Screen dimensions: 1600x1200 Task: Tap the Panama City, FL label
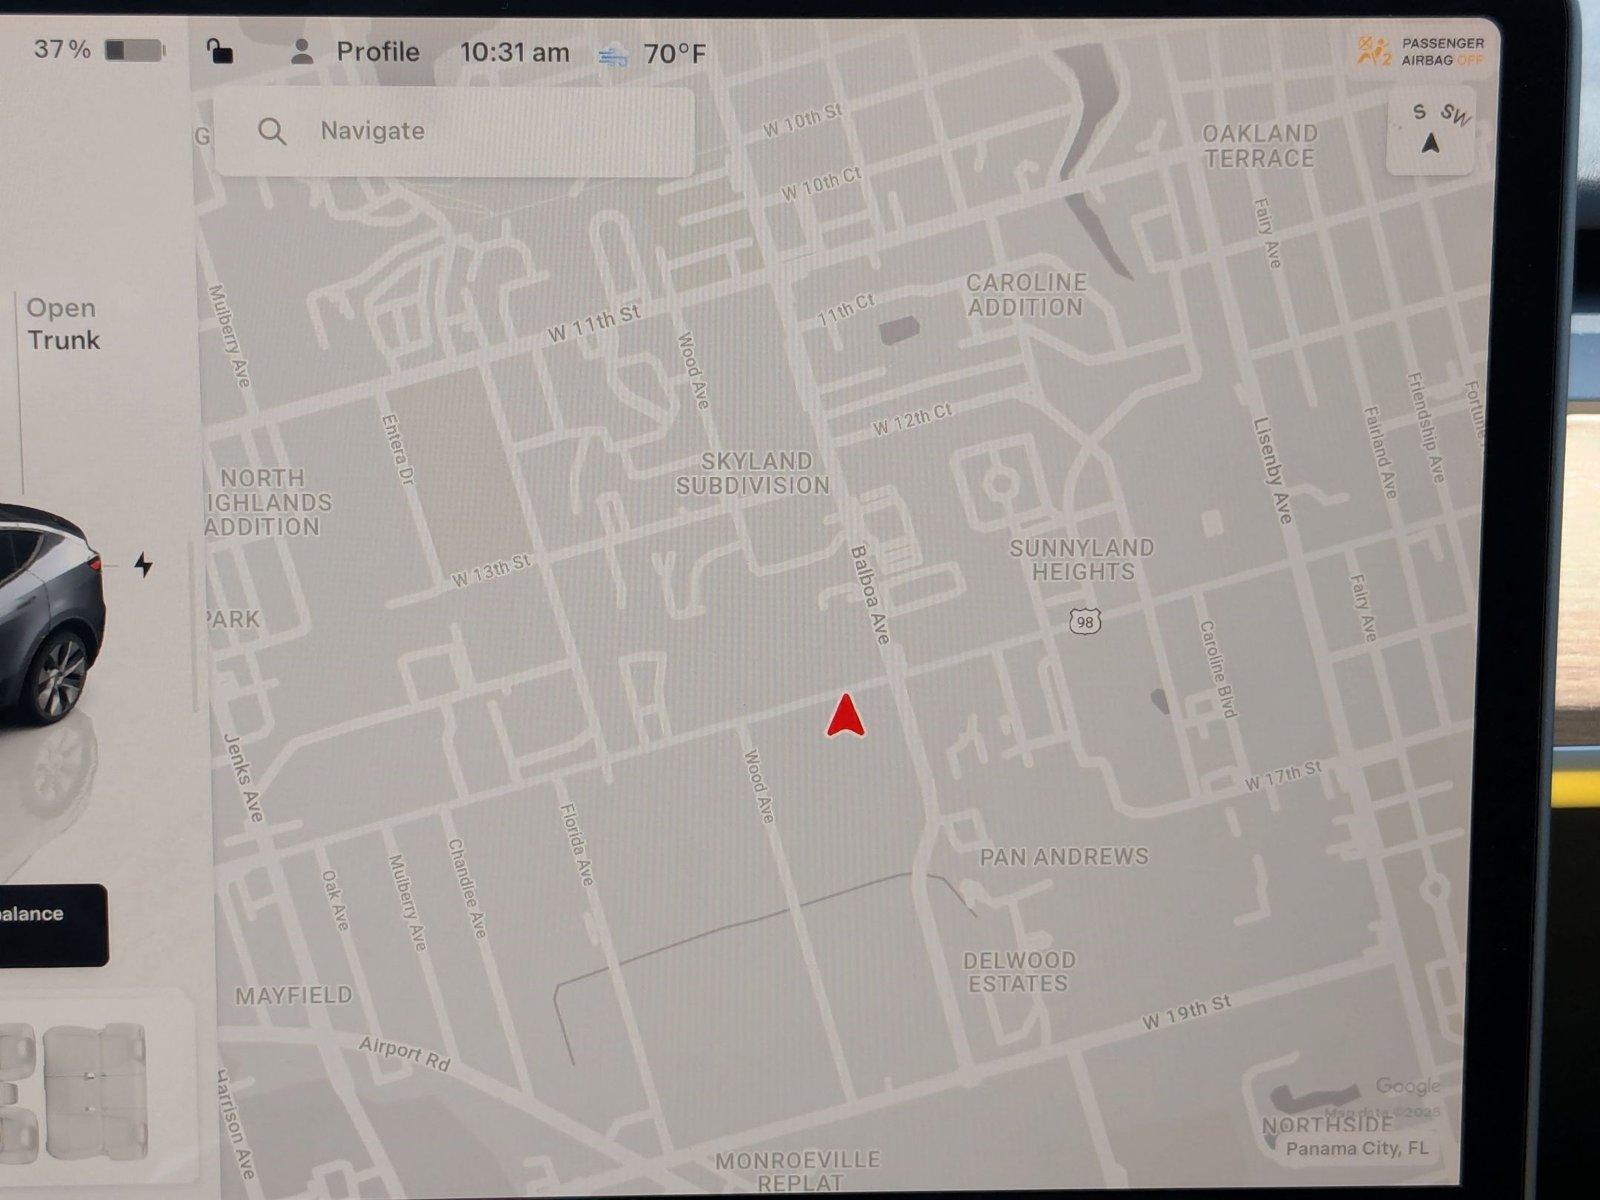(x=1357, y=1149)
